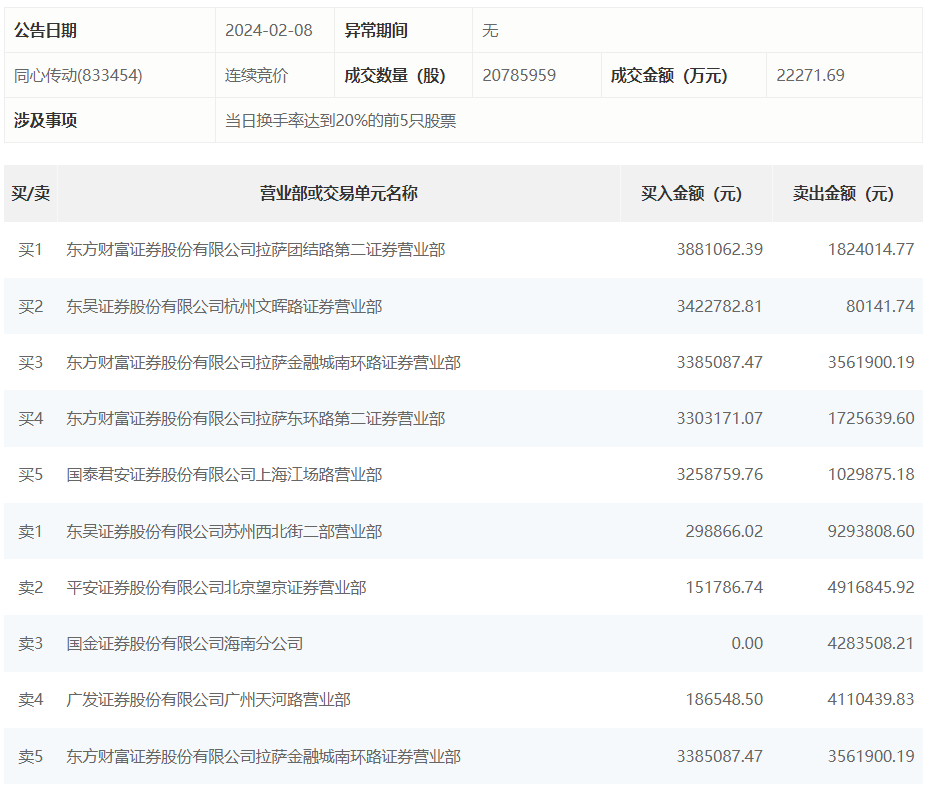Click the 买/卖 column header
This screenshot has height=800, width=934.
[x=30, y=194]
